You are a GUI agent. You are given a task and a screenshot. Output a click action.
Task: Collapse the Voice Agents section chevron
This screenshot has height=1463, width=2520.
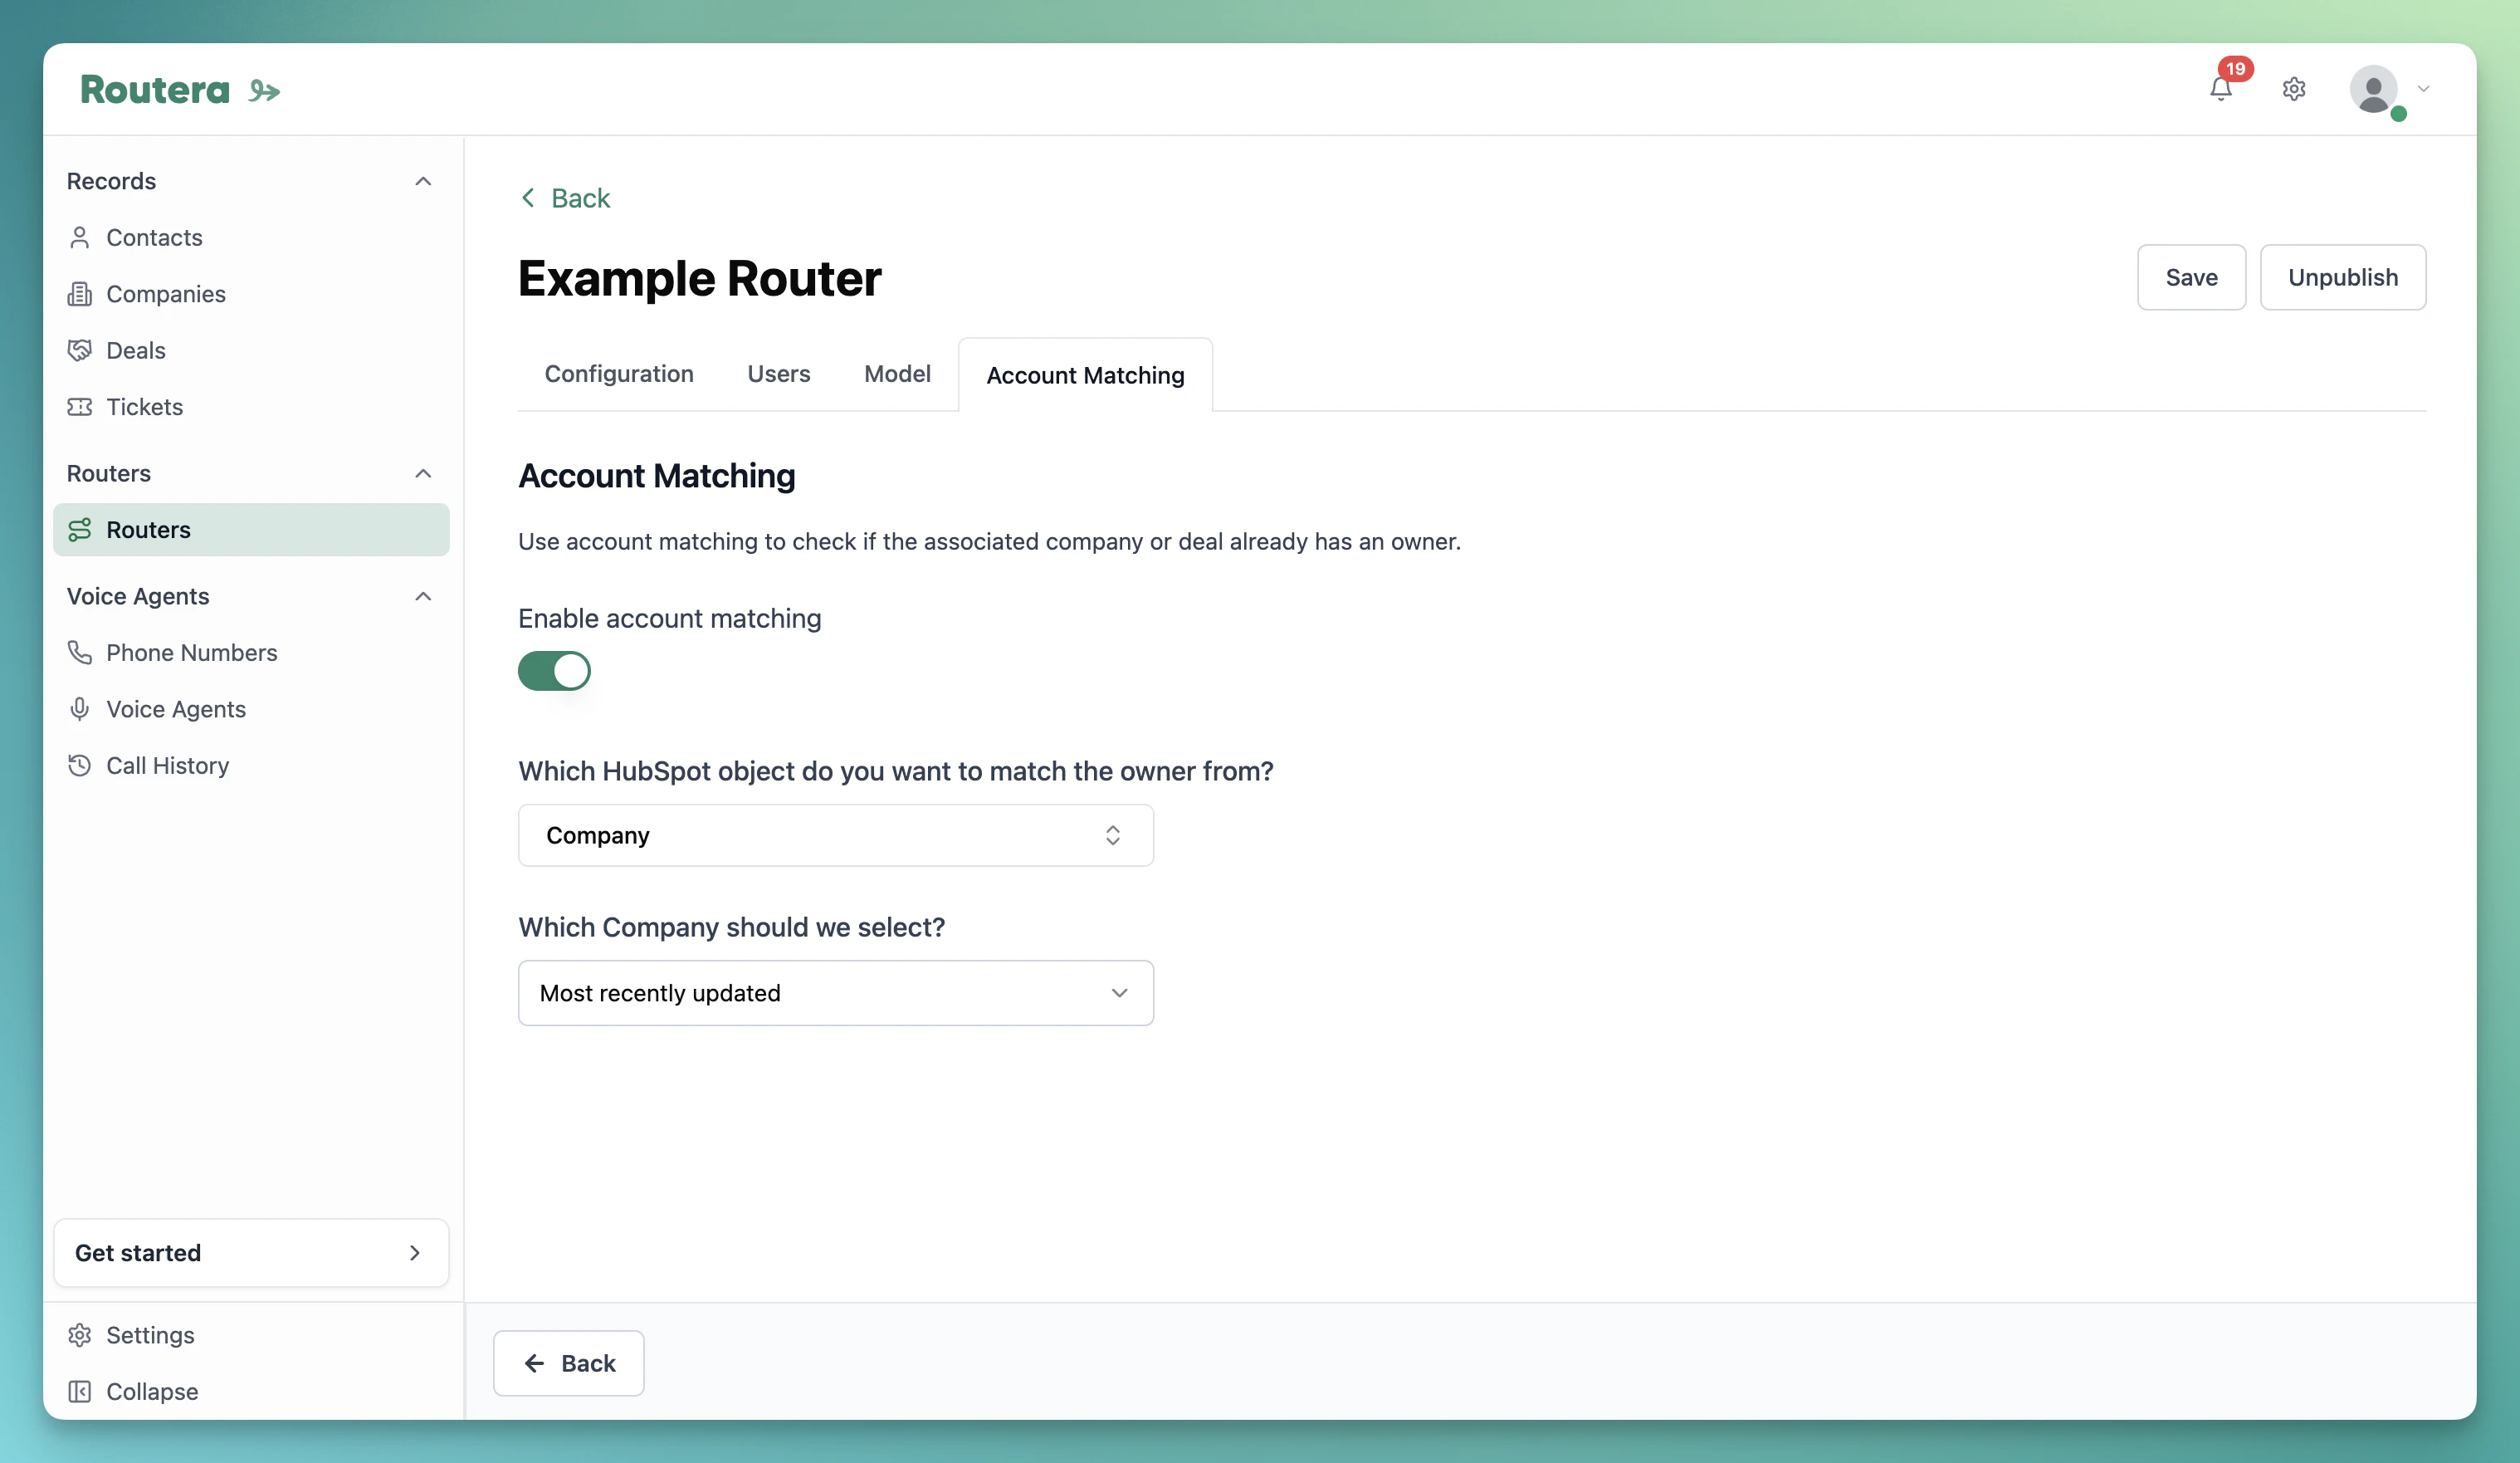click(x=423, y=597)
